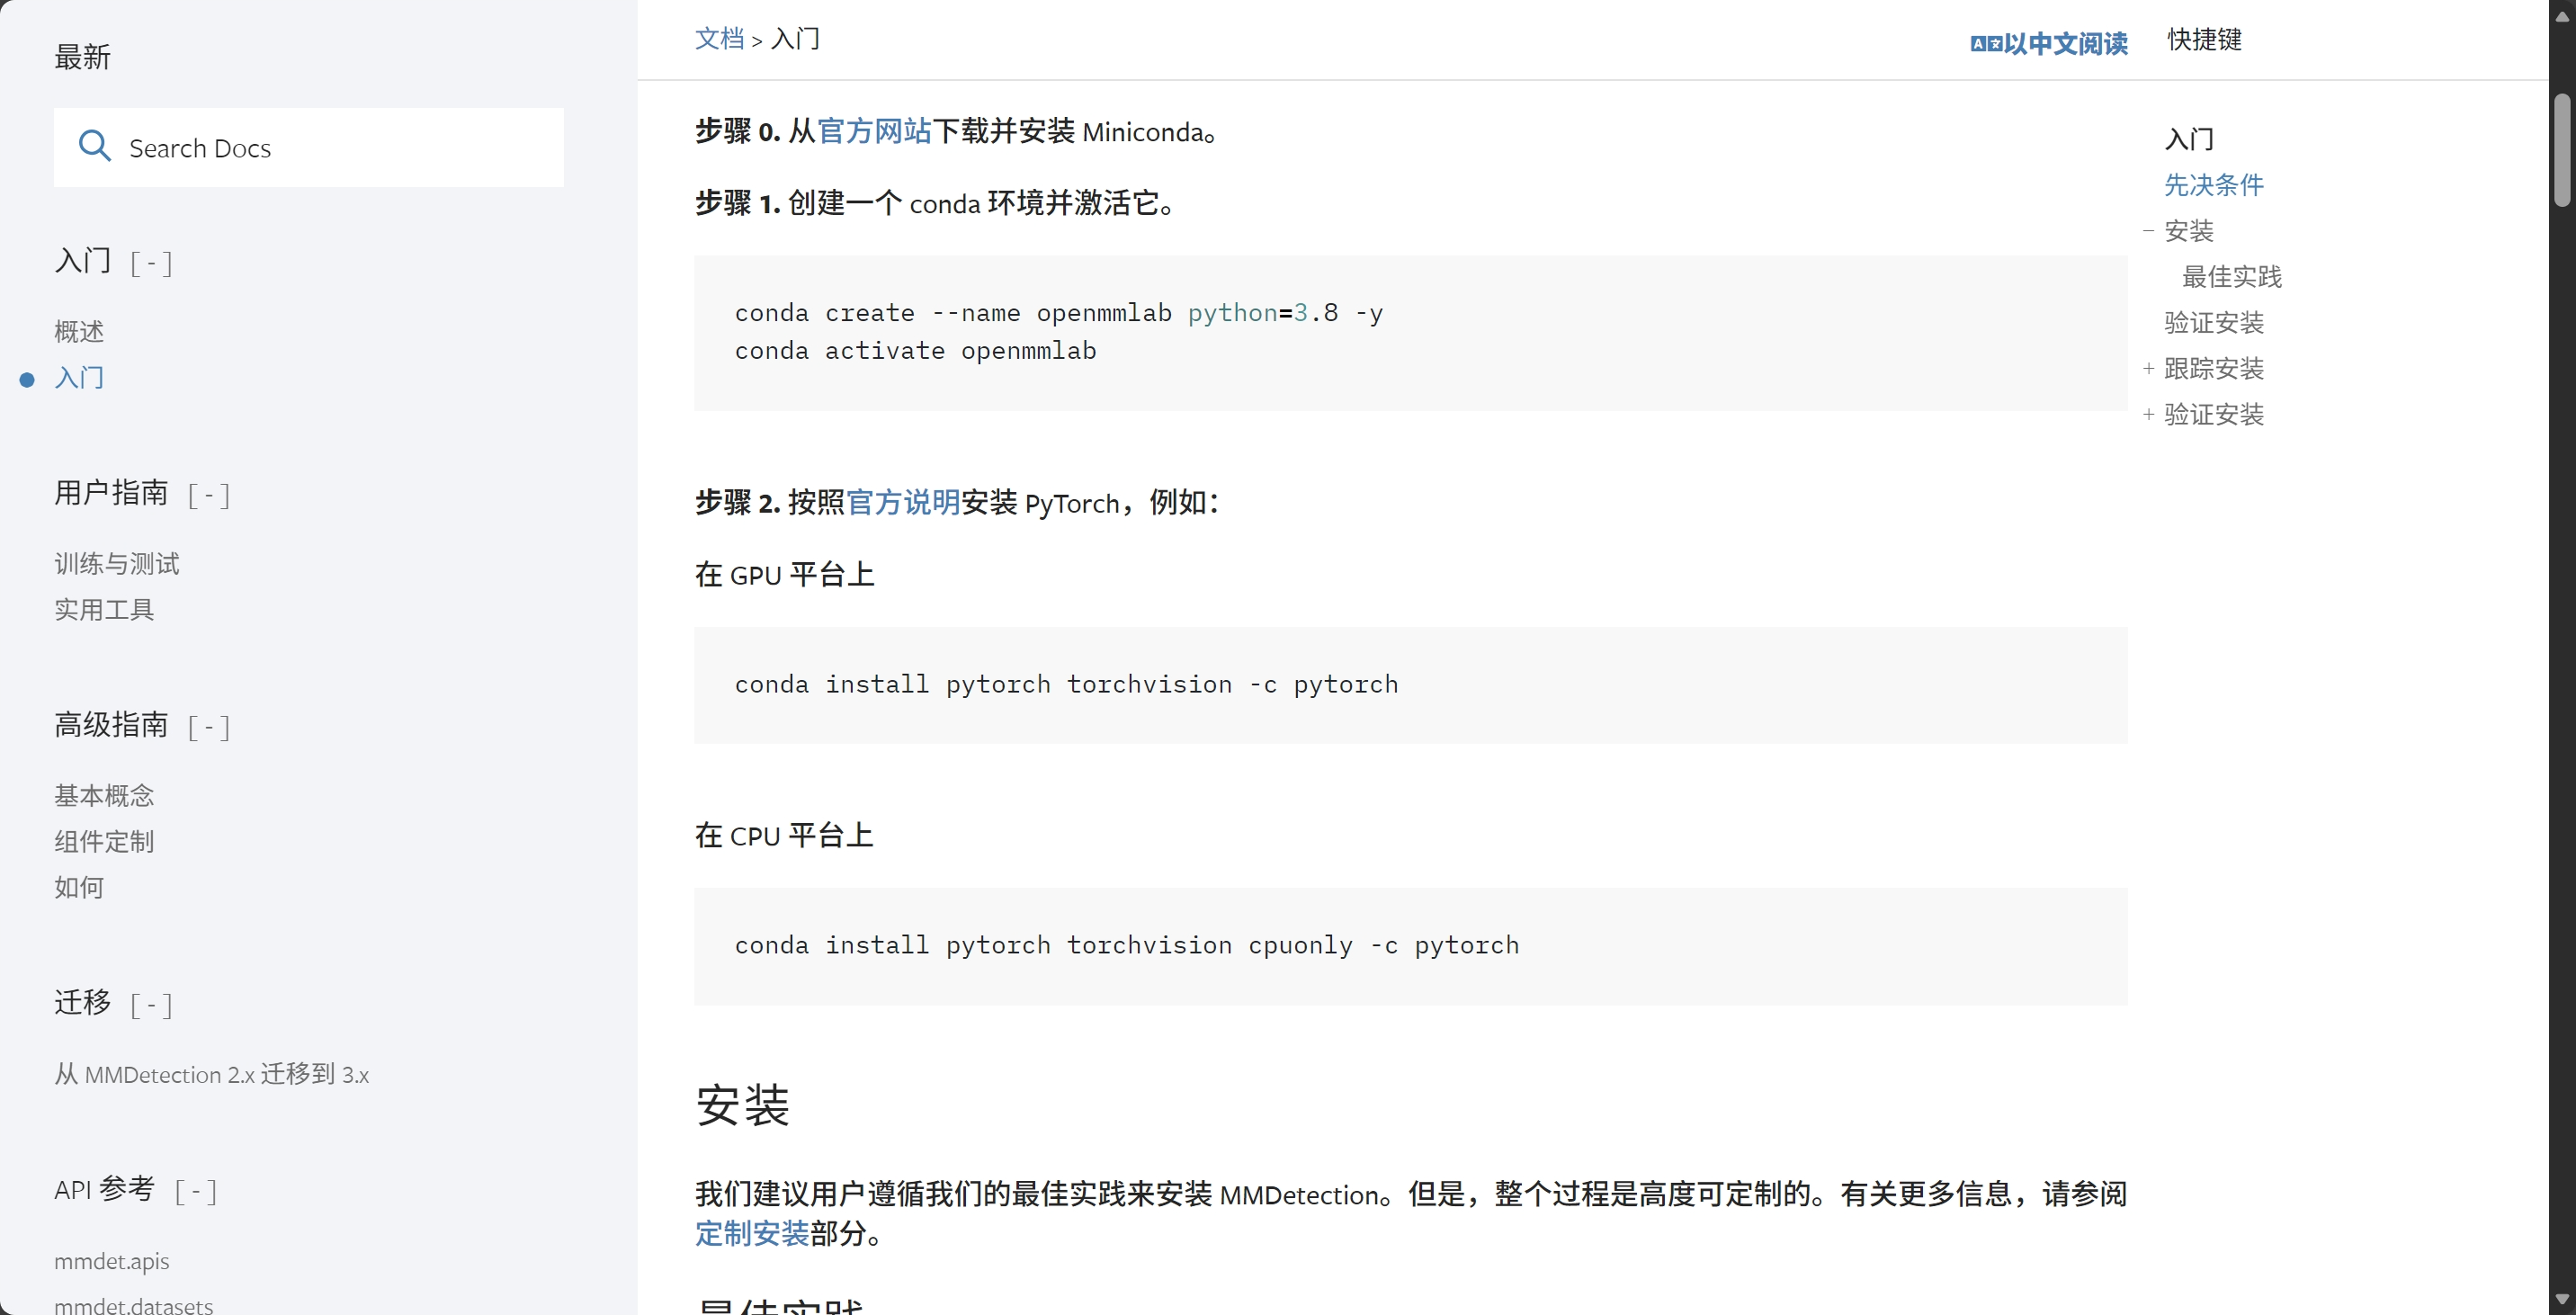The height and width of the screenshot is (1315, 2576).
Task: Expand 验证安装 in right table of contents
Action: coord(2149,414)
